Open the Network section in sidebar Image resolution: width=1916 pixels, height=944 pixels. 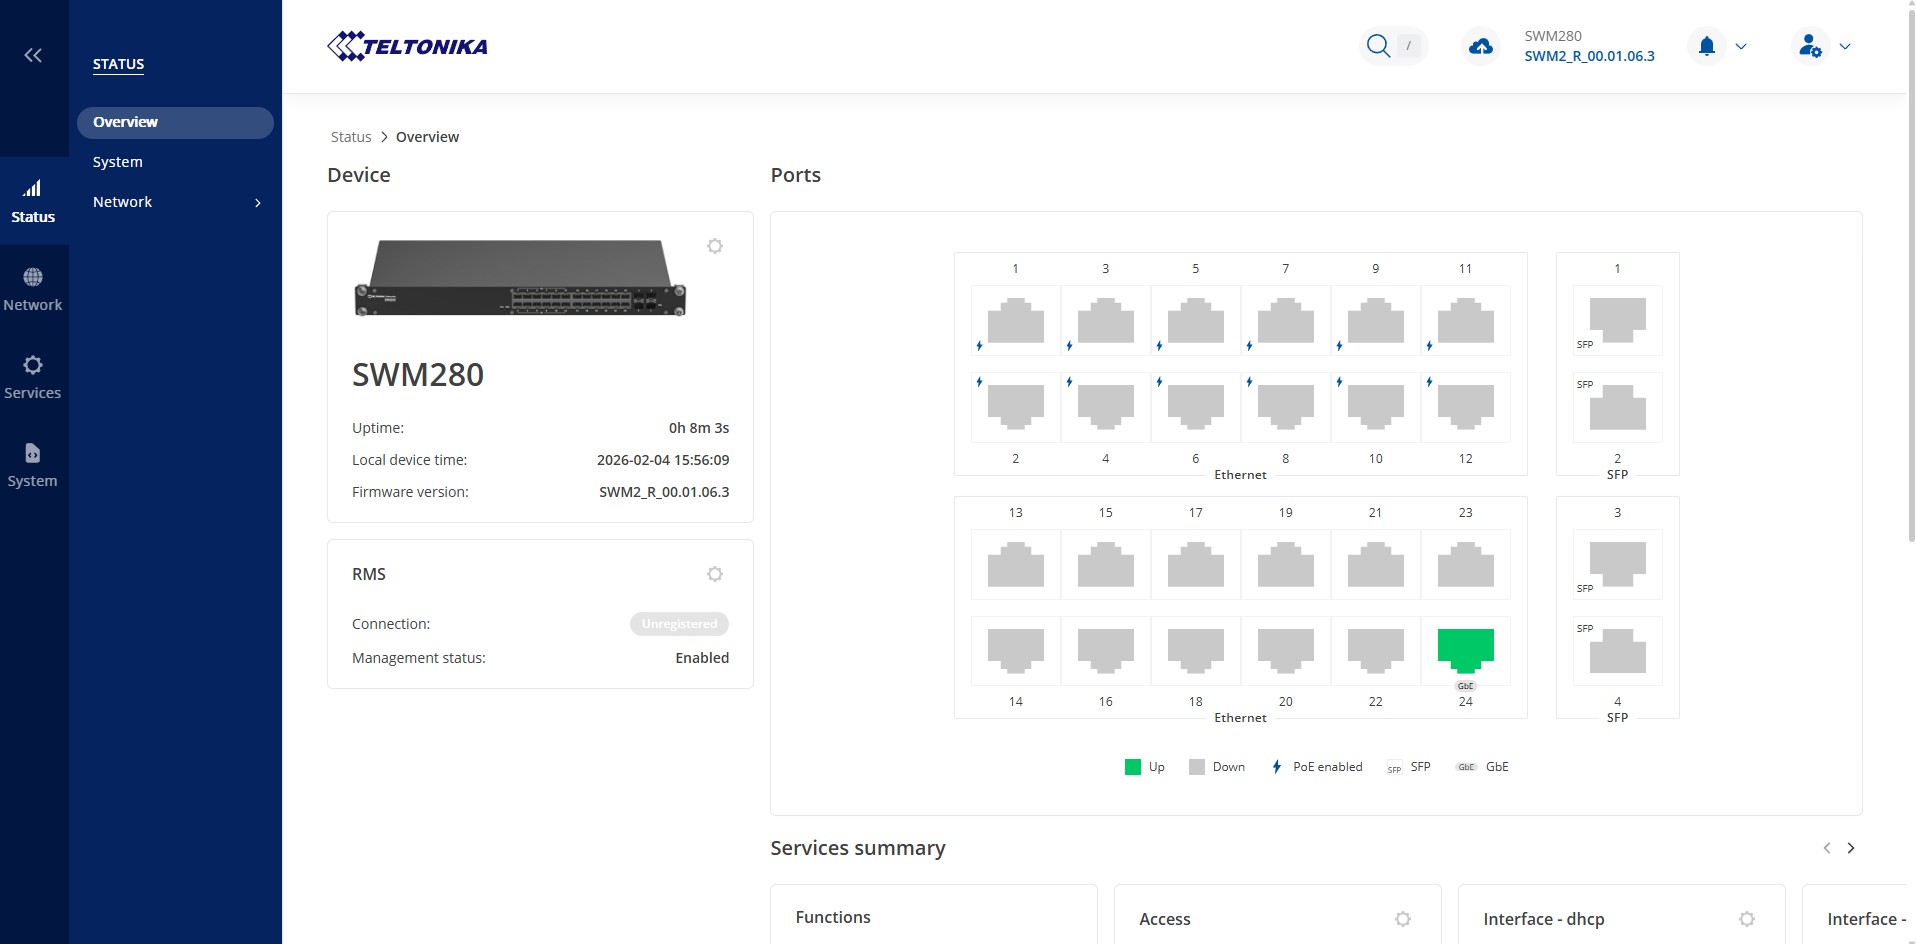point(33,288)
